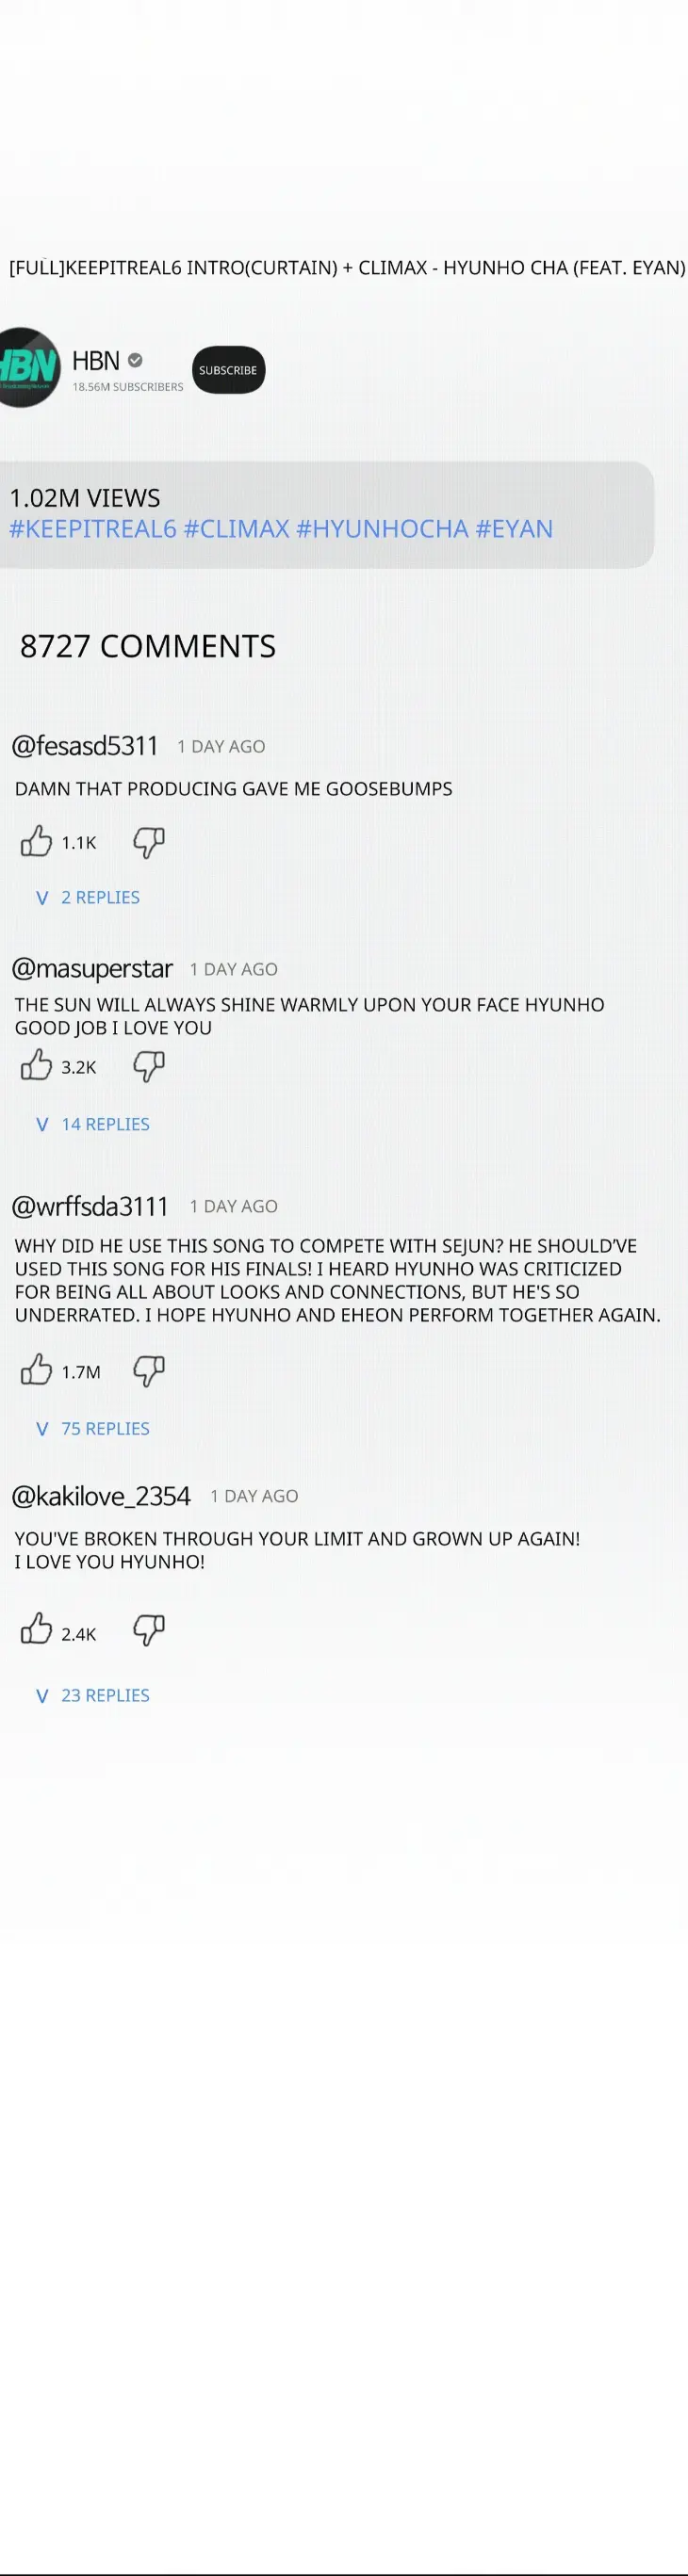Viewport: 688px width, 2576px height.
Task: Open @masuperstar's profile
Action: (x=92, y=969)
